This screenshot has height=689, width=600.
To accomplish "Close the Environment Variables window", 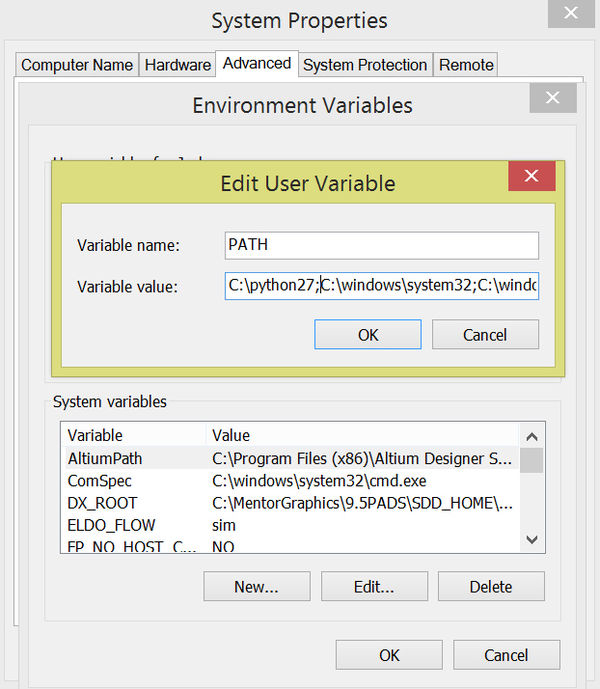I will click(x=552, y=98).
